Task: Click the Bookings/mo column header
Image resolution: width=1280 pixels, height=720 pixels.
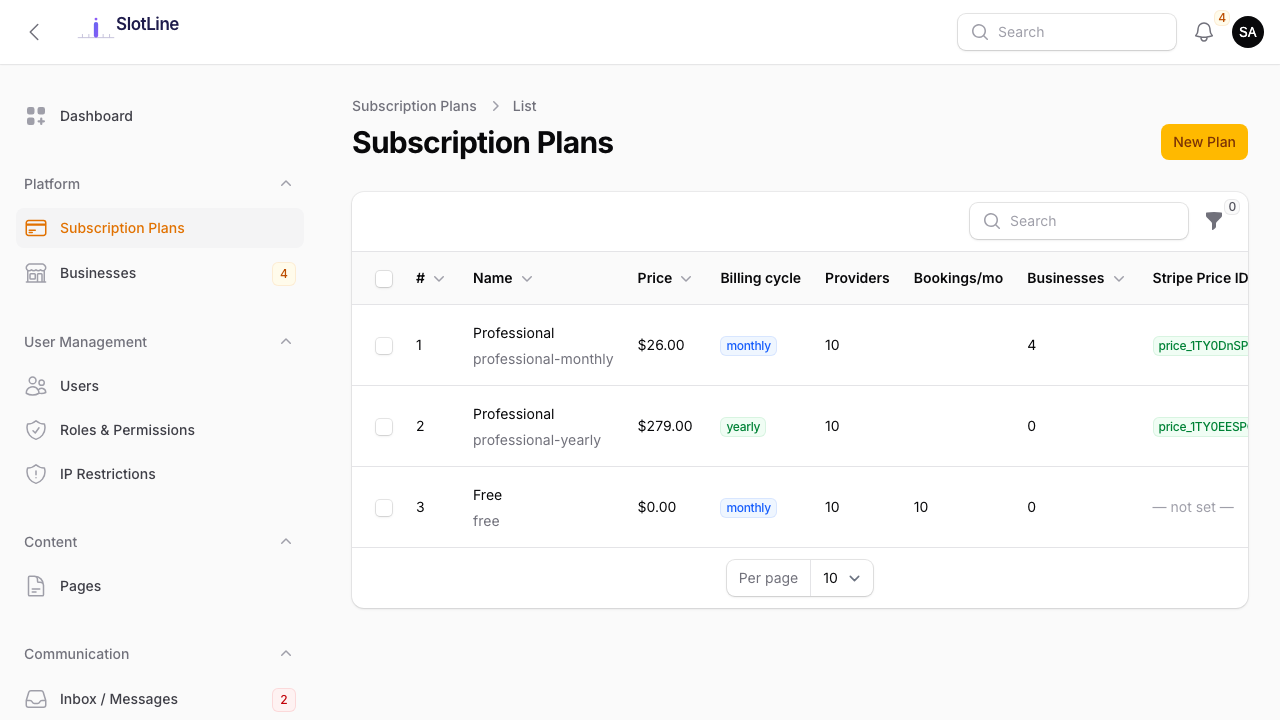Action: click(x=958, y=278)
